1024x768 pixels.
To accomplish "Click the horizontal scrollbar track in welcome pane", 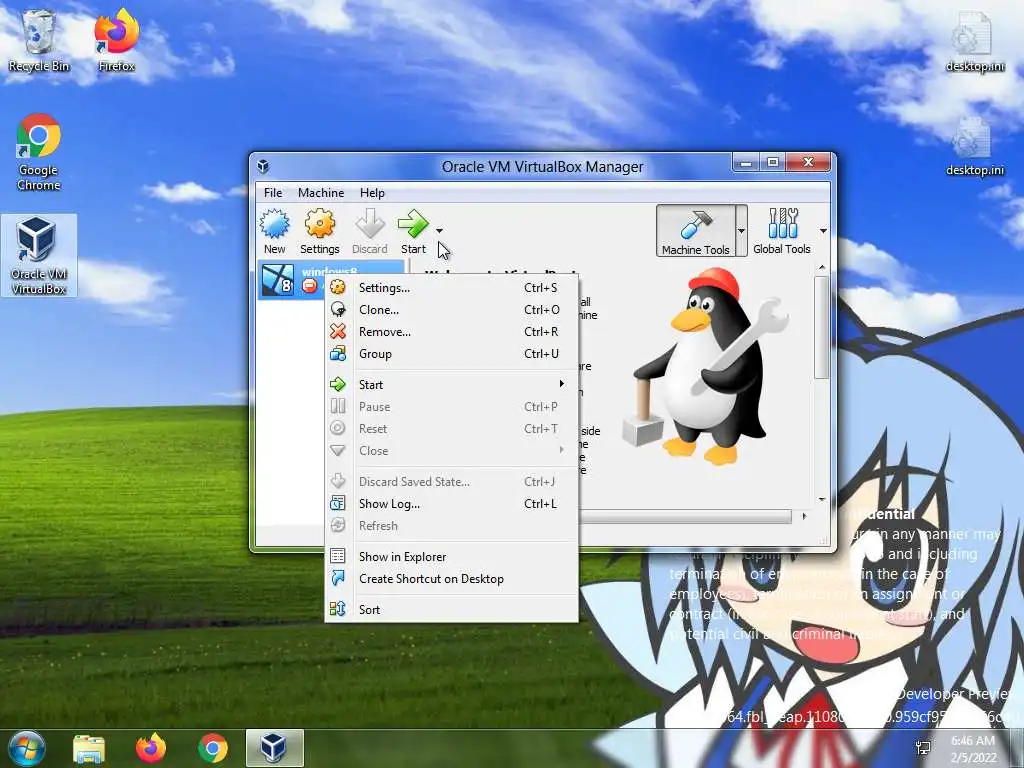I will [686, 517].
